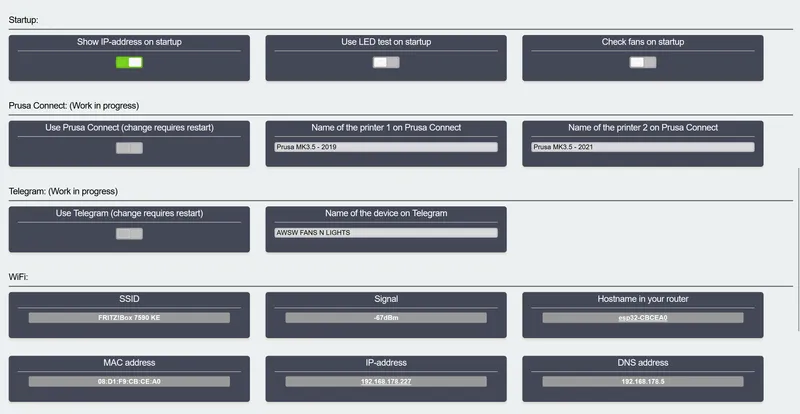
Task: Click the 'MAC address' card title
Action: coord(129,363)
